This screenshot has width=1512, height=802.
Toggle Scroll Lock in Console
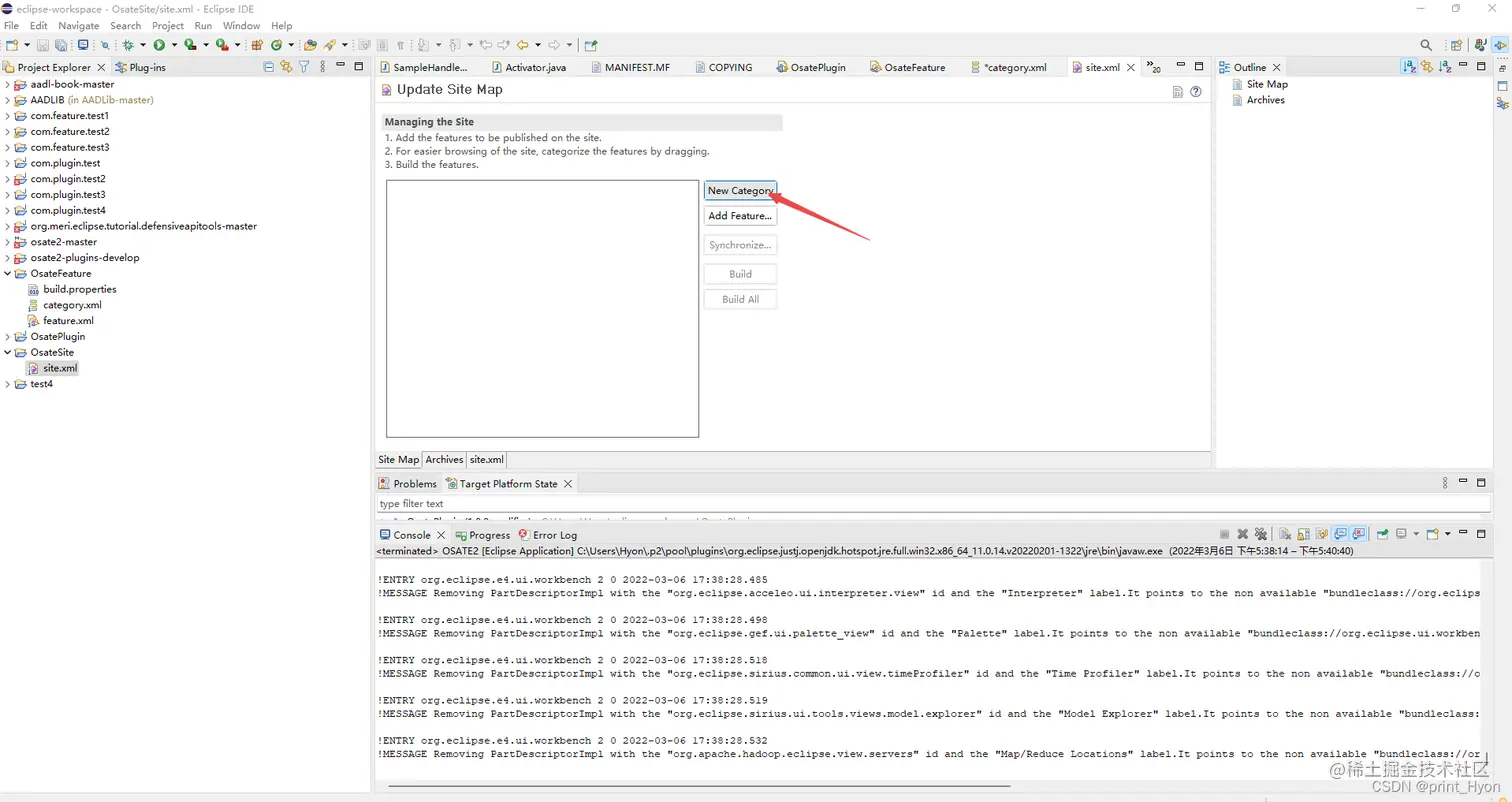[x=1303, y=535]
